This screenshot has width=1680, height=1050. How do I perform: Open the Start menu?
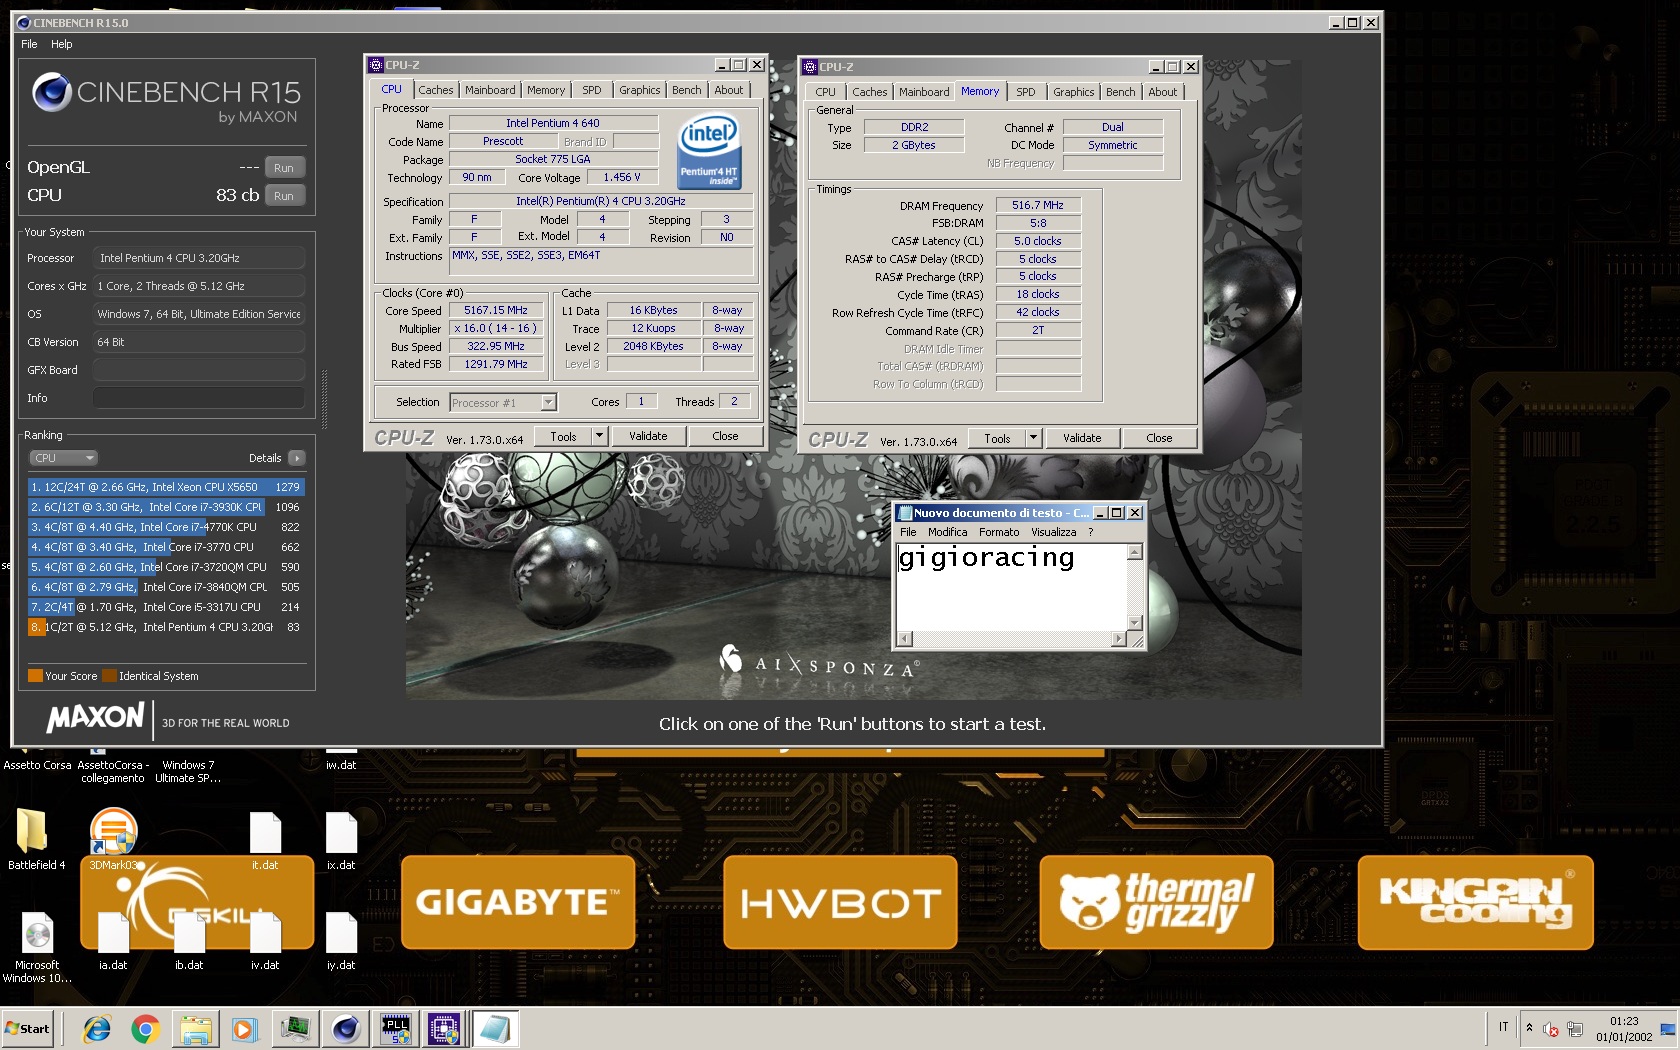(x=28, y=1029)
